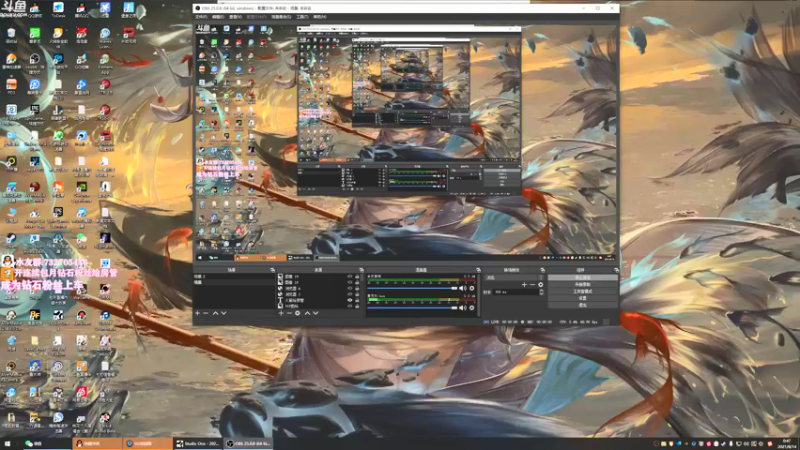Viewport: 800px width, 450px height.
Task: Open the 帮助(H) menu
Action: (319, 17)
